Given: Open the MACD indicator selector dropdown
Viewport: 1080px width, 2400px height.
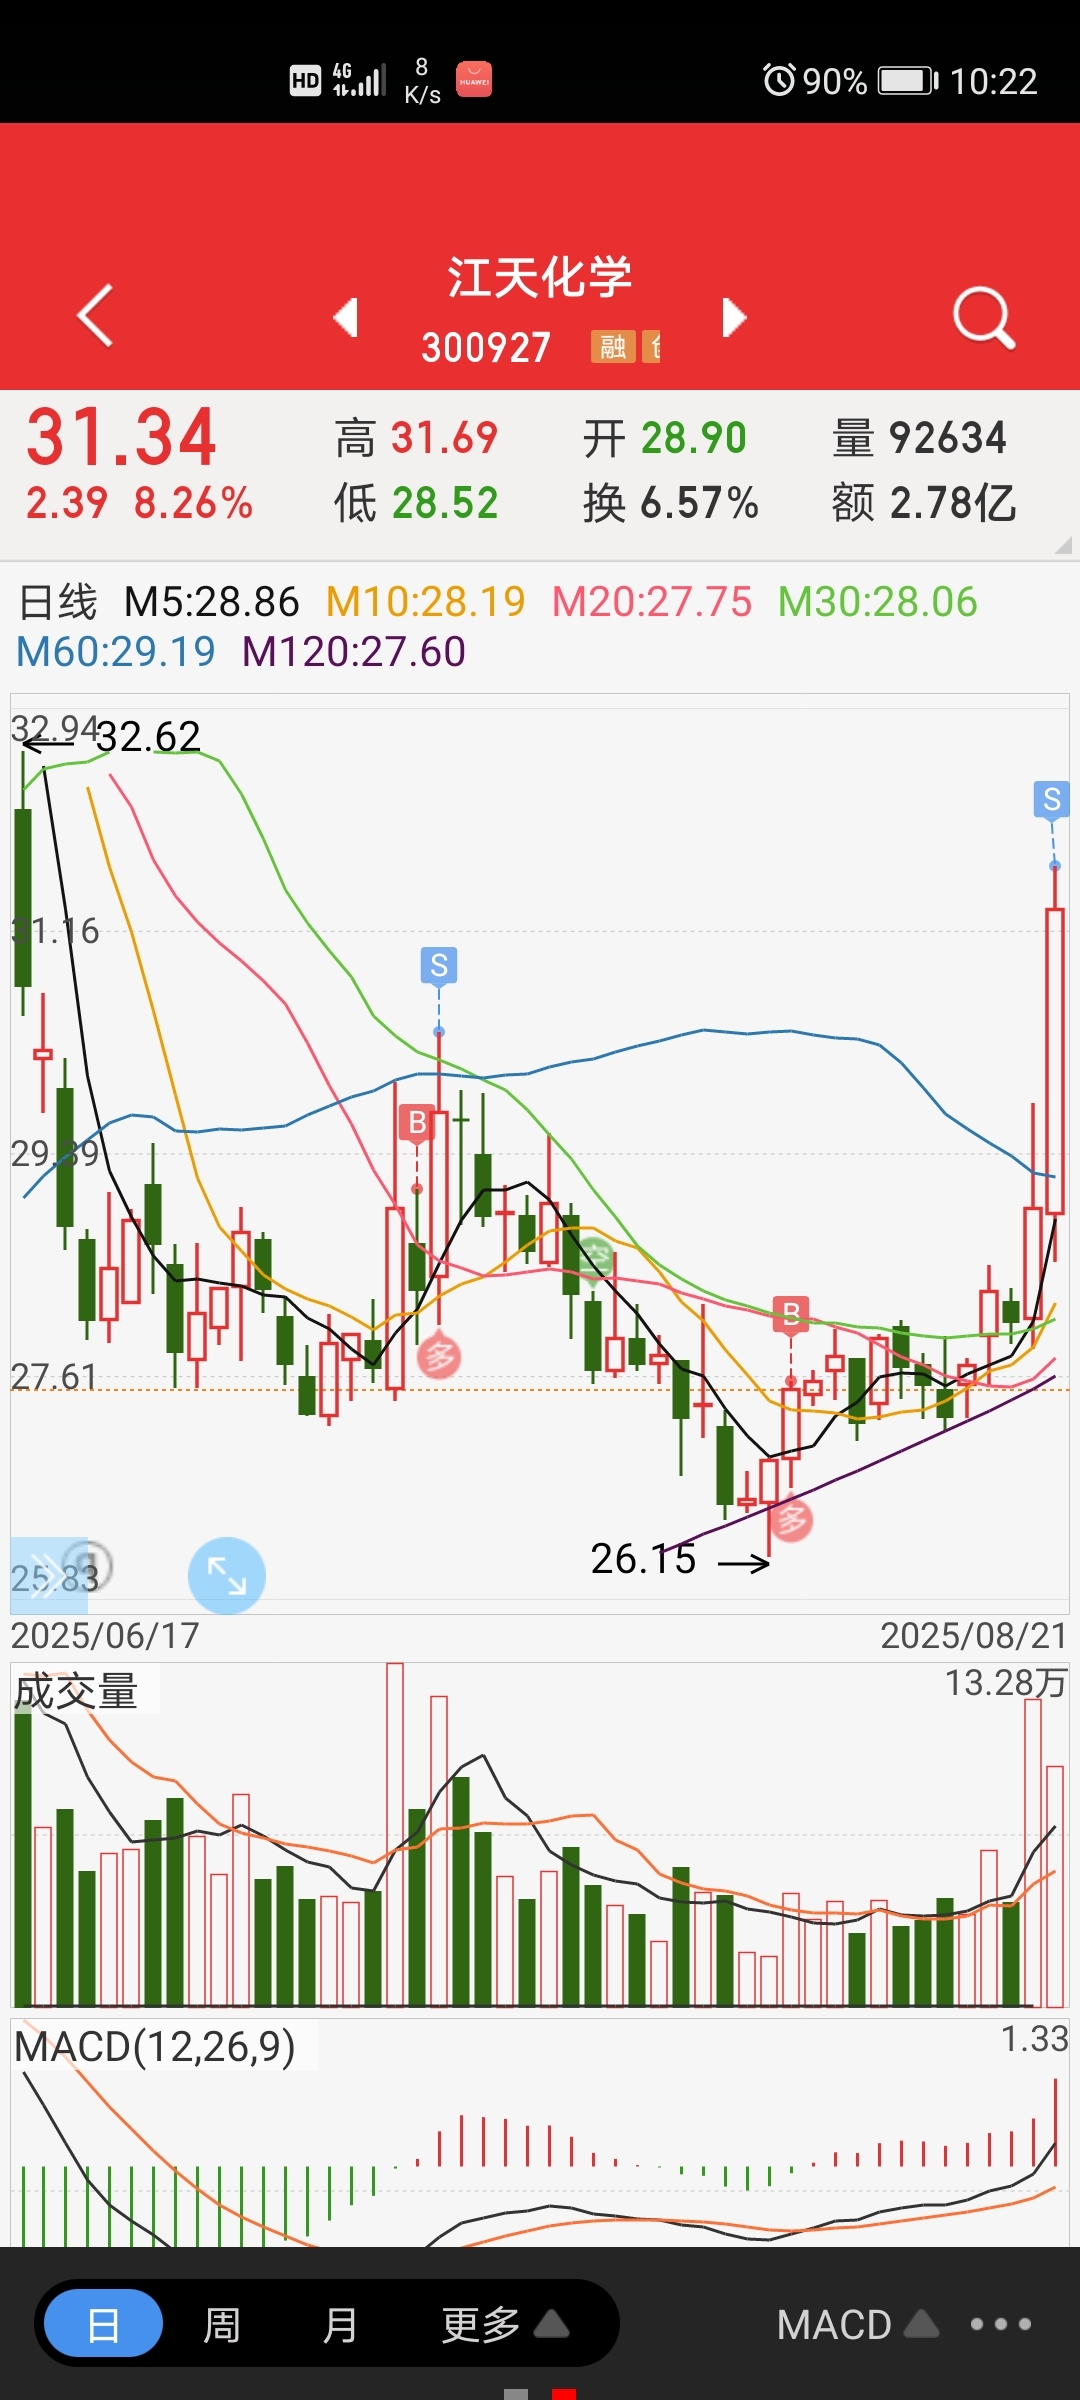Looking at the screenshot, I should point(857,2325).
